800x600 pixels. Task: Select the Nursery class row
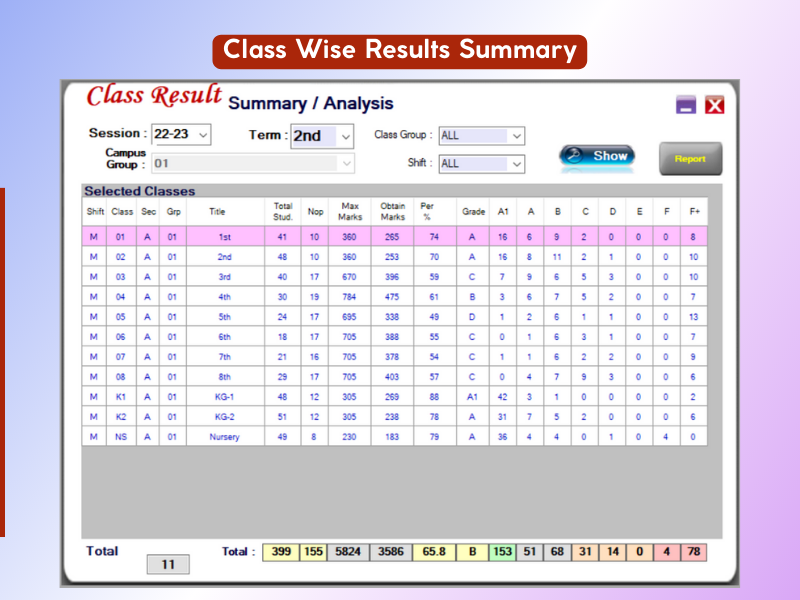tap(224, 437)
